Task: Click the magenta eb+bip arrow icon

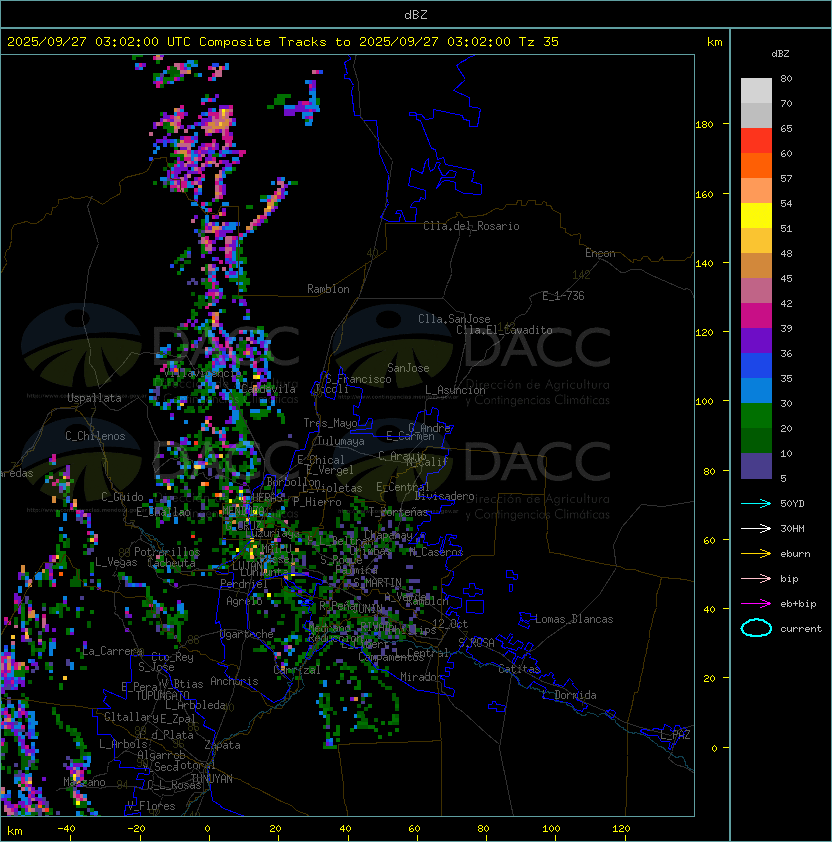Action: pyautogui.click(x=756, y=604)
